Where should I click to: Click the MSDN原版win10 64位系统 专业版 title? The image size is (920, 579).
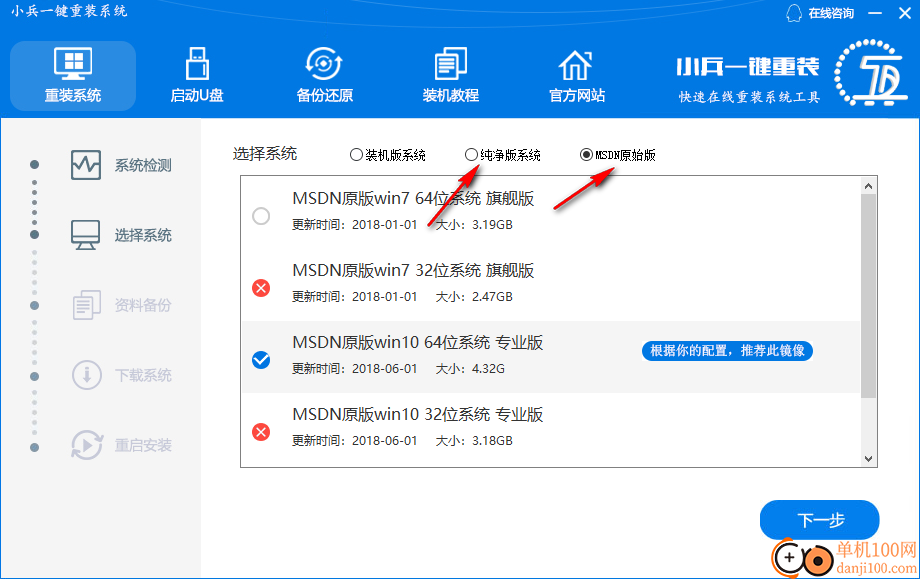pos(418,343)
